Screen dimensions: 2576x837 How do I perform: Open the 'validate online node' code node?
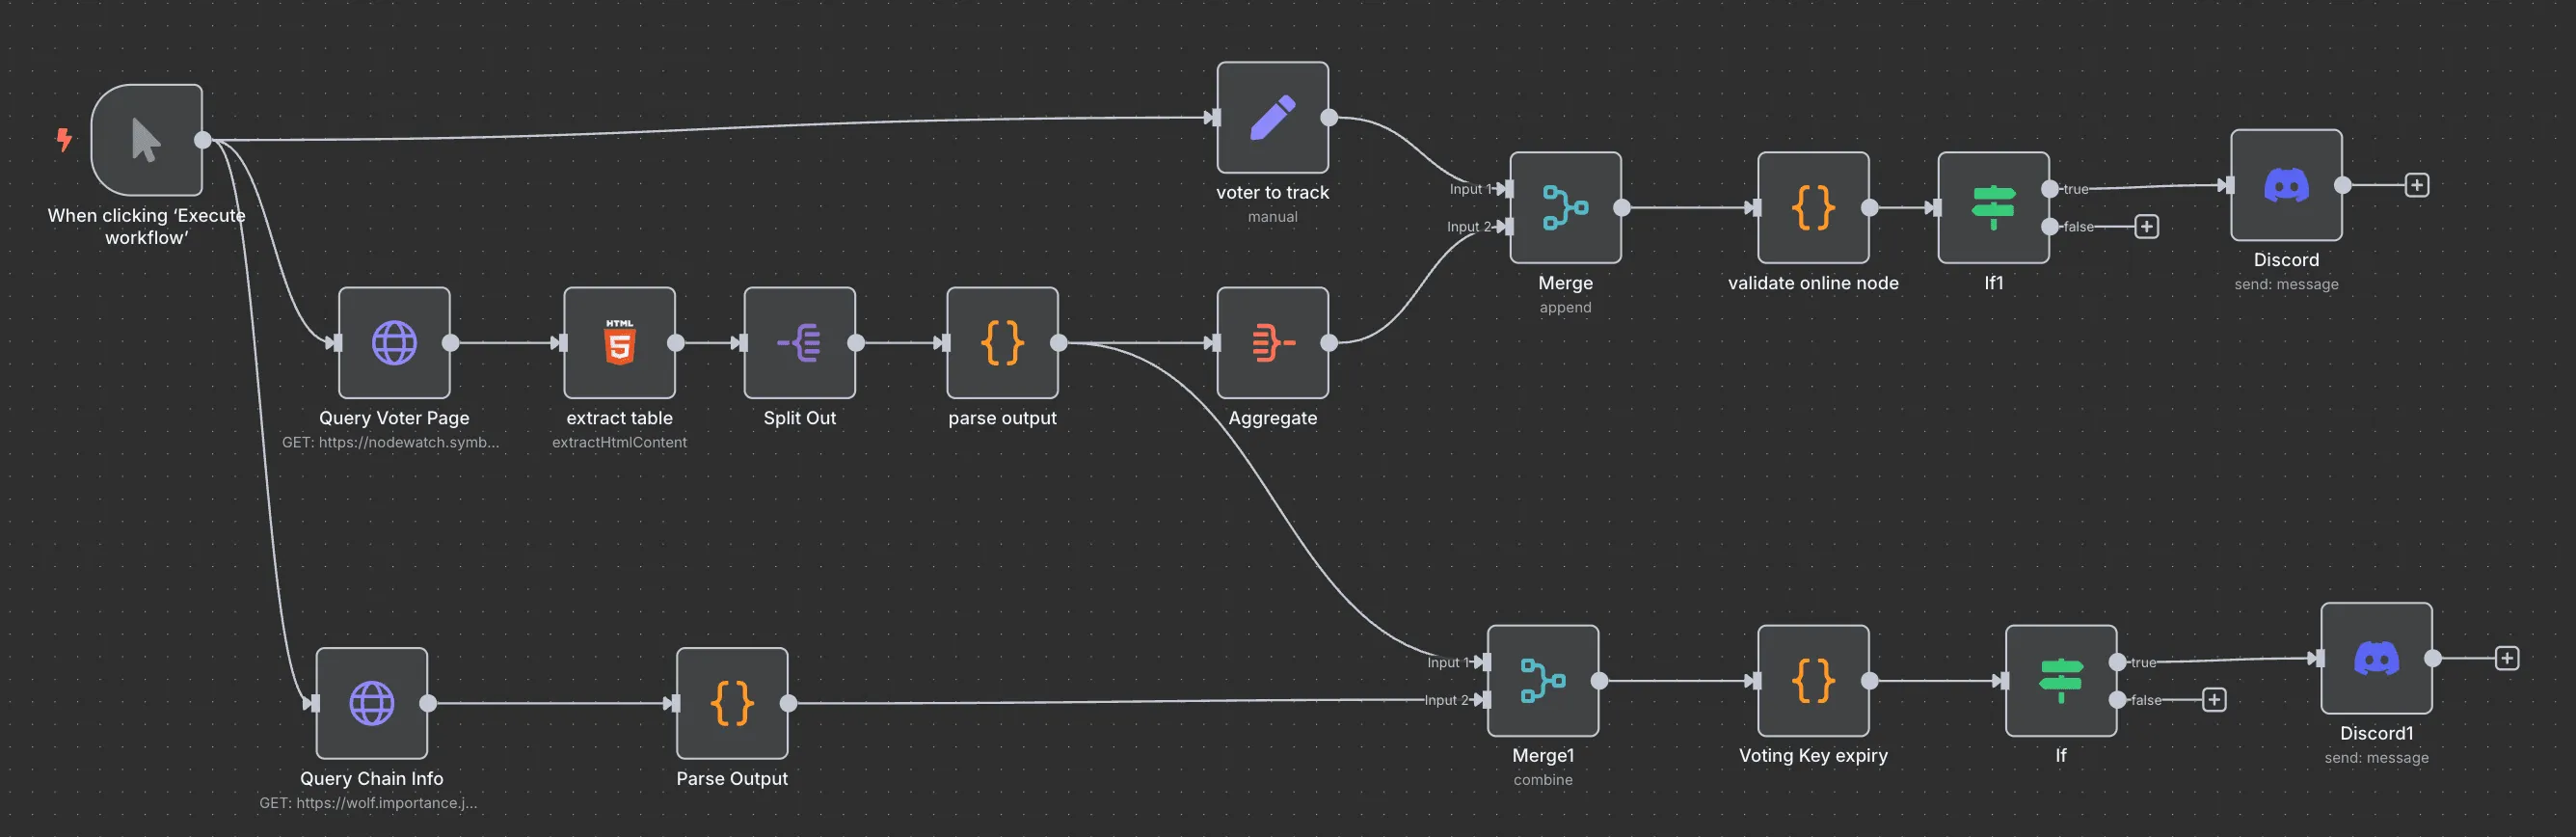1813,208
